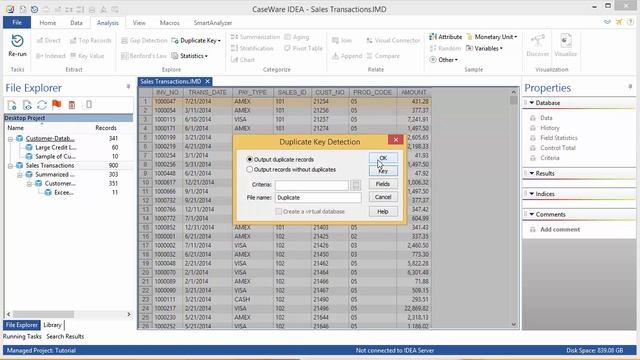The image size is (640, 360).
Task: Click the red flag icon in File Explorer
Action: [57, 105]
